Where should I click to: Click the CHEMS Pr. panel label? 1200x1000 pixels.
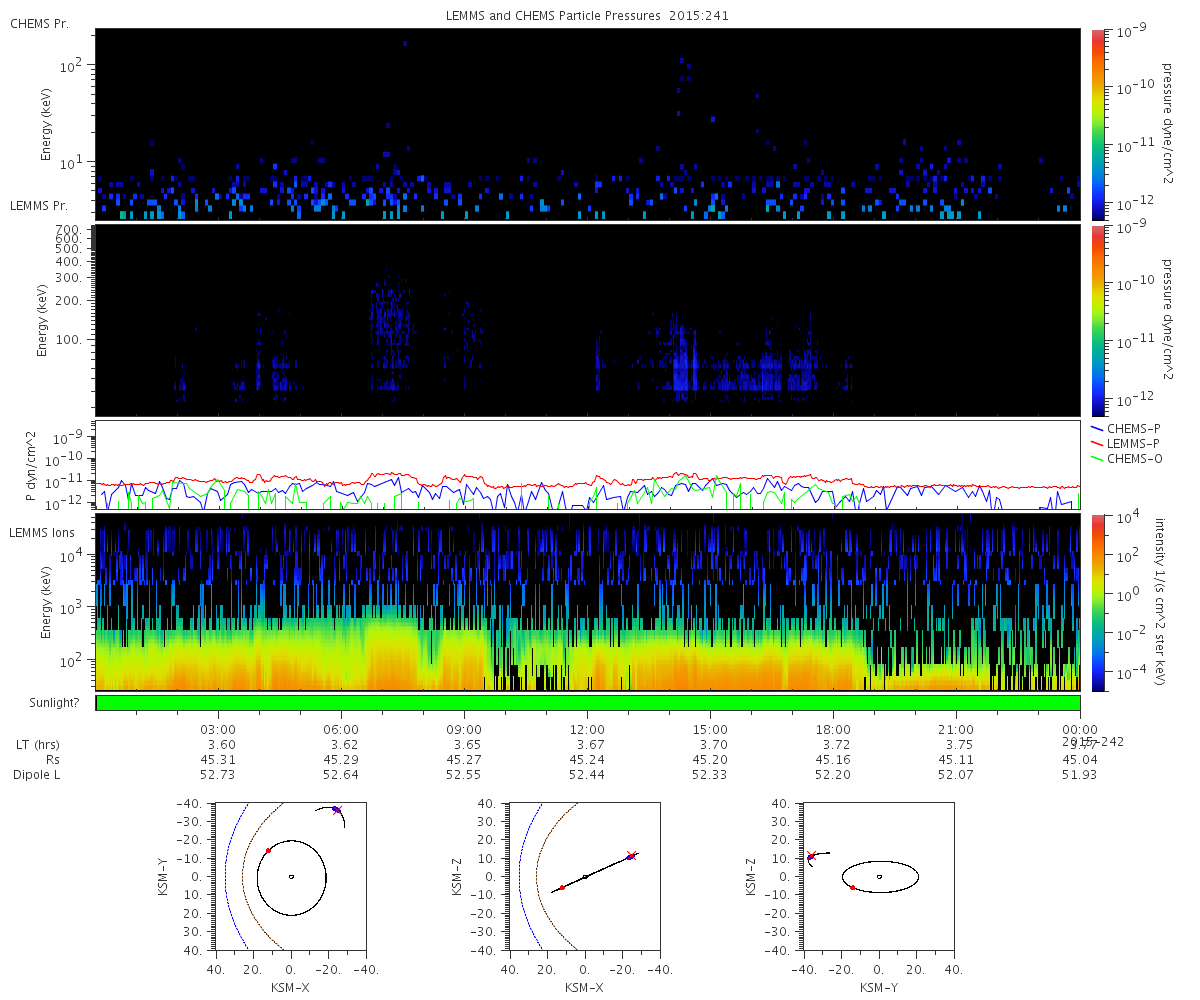pos(39,23)
